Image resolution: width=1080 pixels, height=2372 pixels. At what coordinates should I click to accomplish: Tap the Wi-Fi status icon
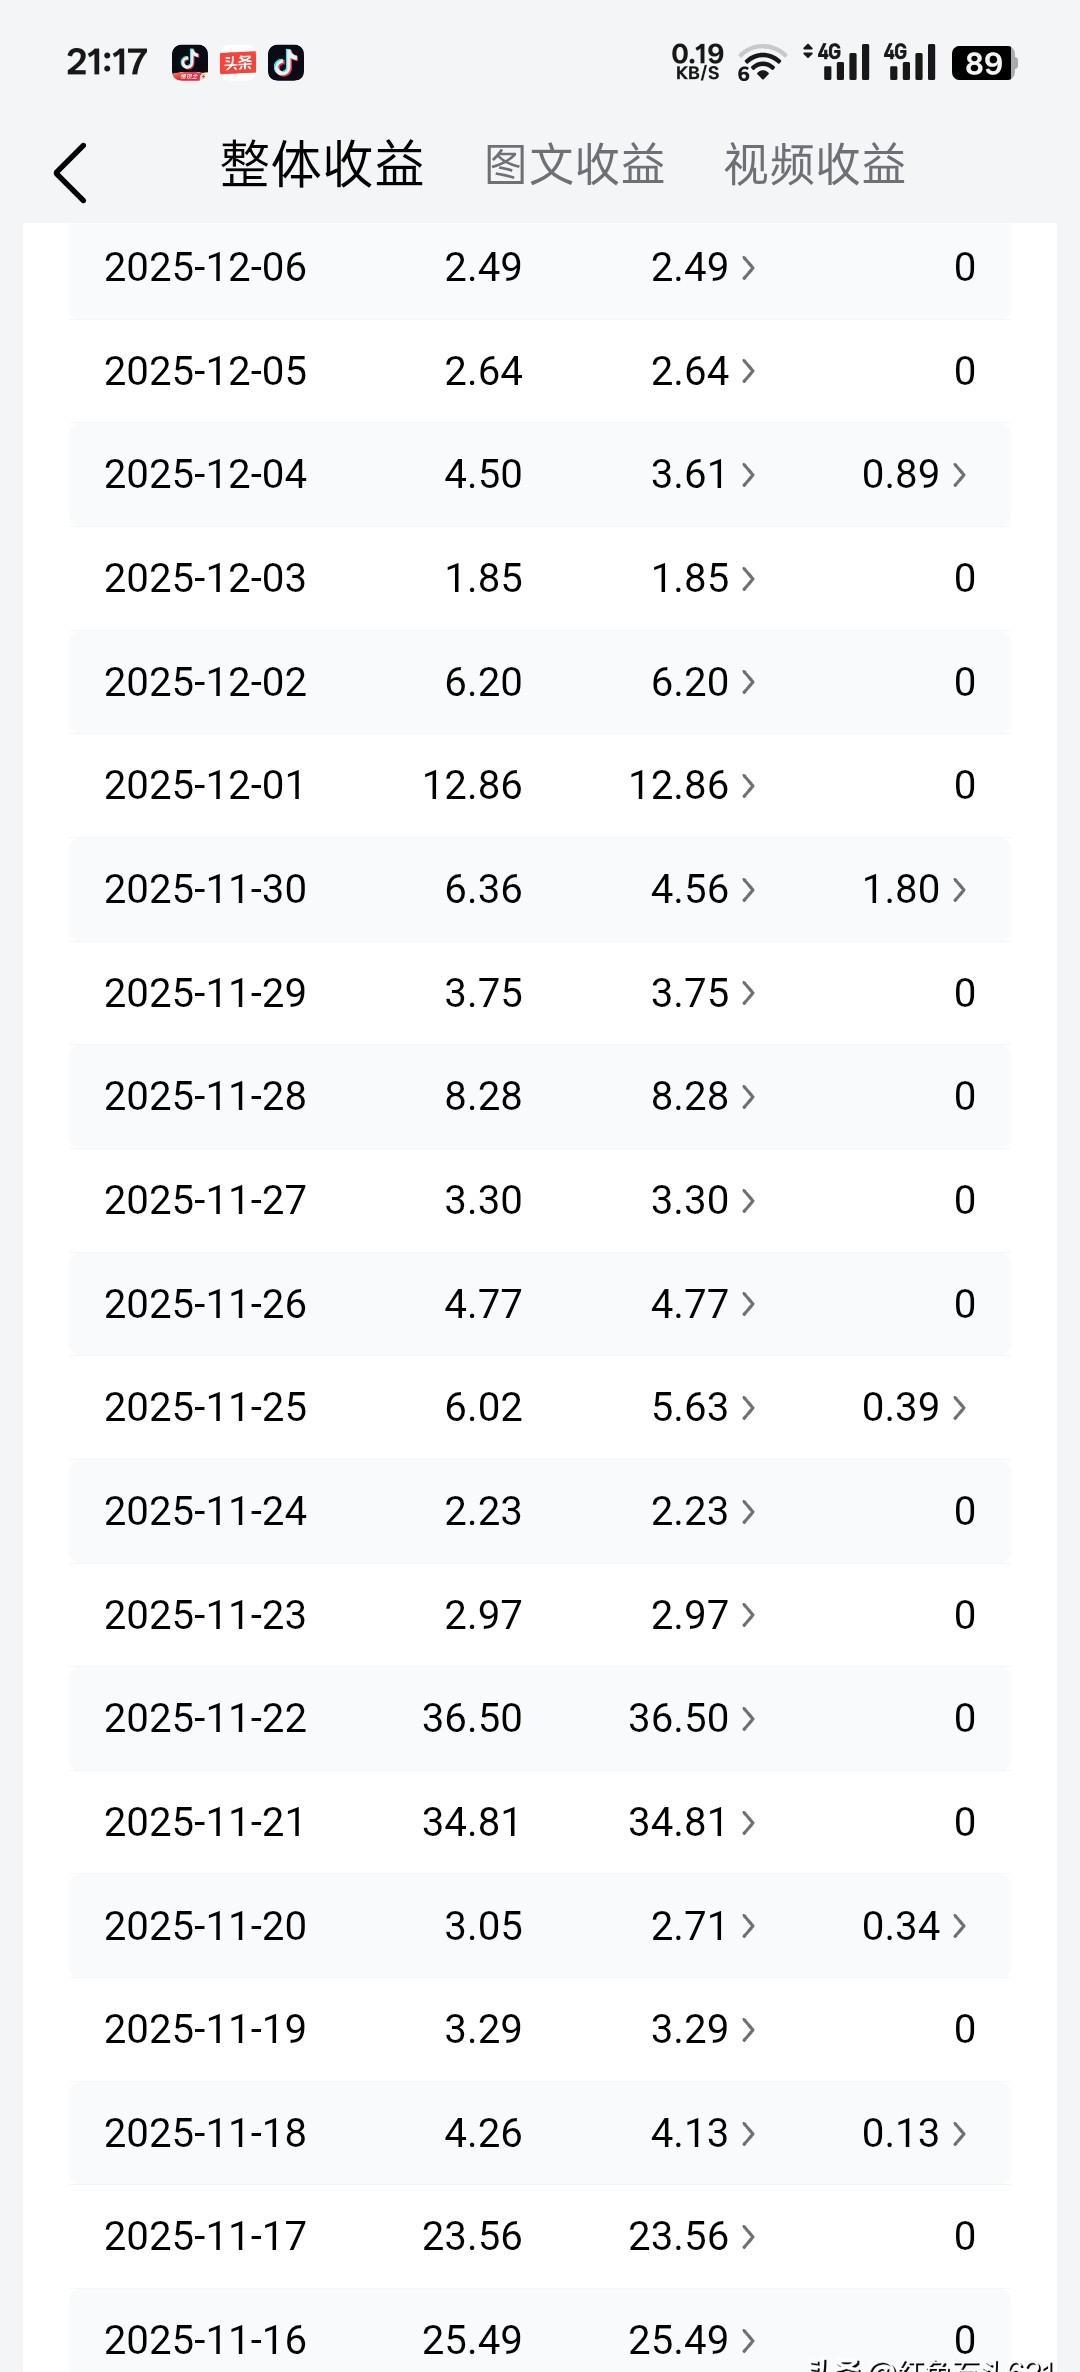click(x=761, y=63)
